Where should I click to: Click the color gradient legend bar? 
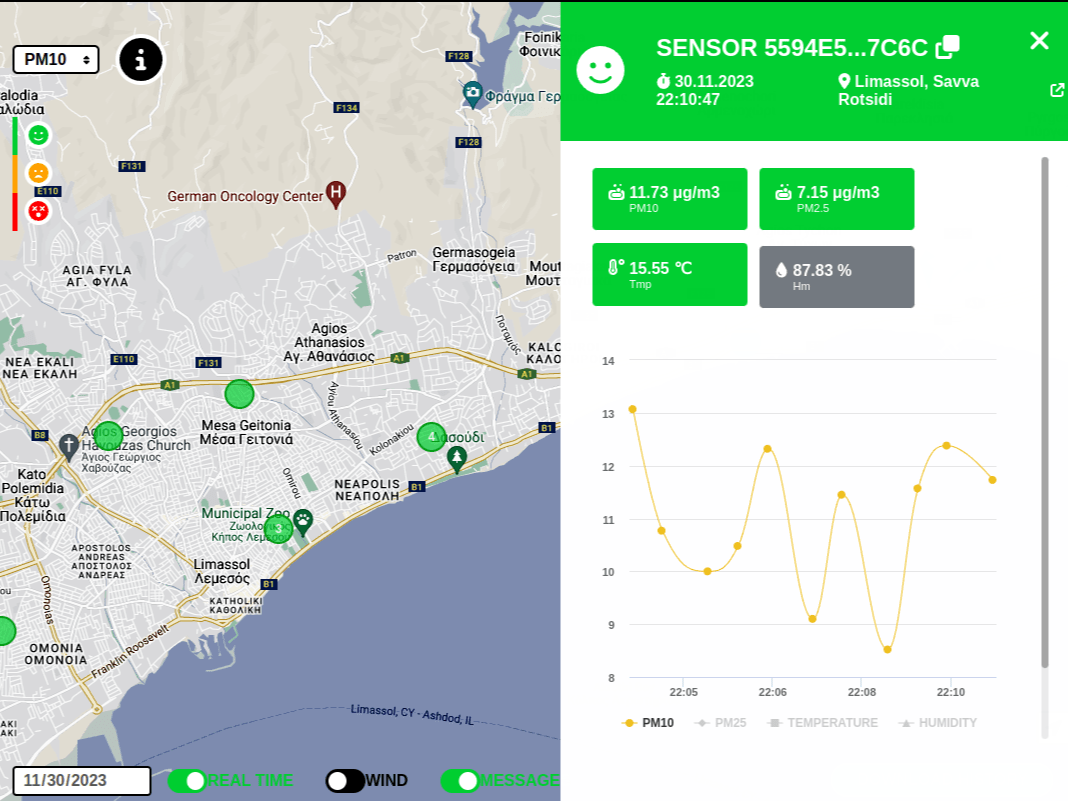coord(13,175)
